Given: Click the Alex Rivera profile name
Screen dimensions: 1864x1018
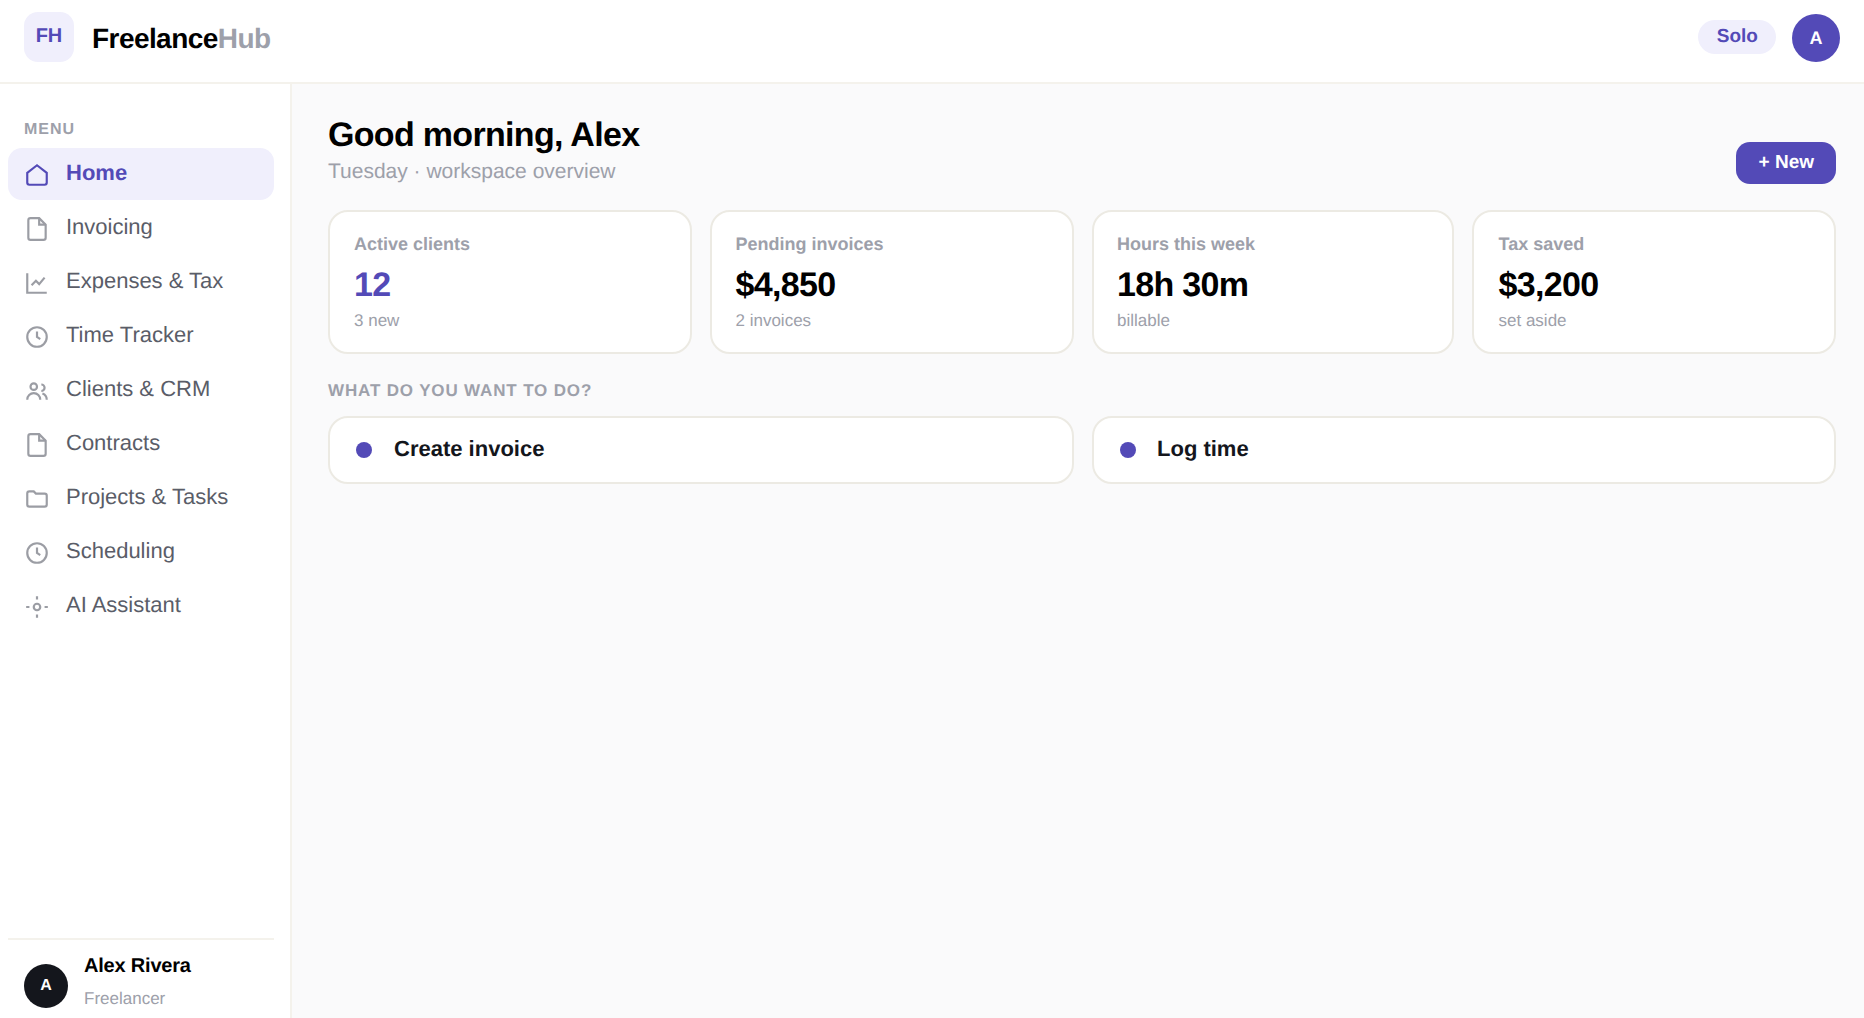Looking at the screenshot, I should click(138, 966).
